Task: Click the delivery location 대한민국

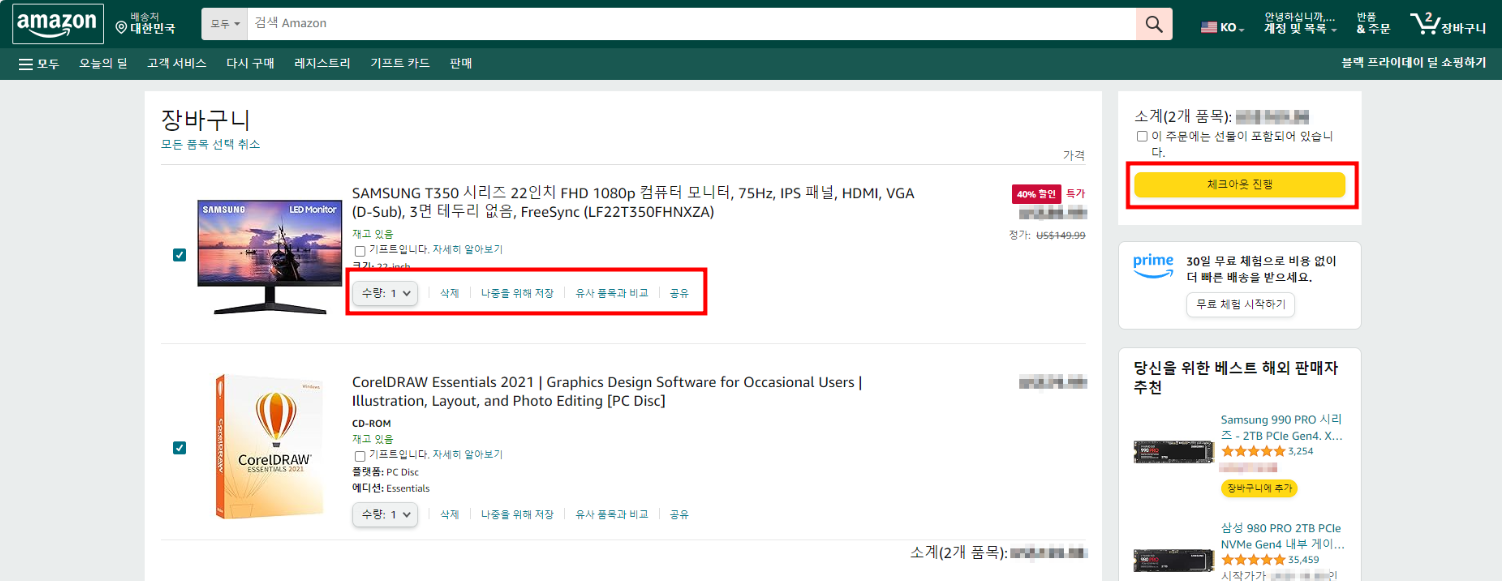Action: tap(146, 24)
